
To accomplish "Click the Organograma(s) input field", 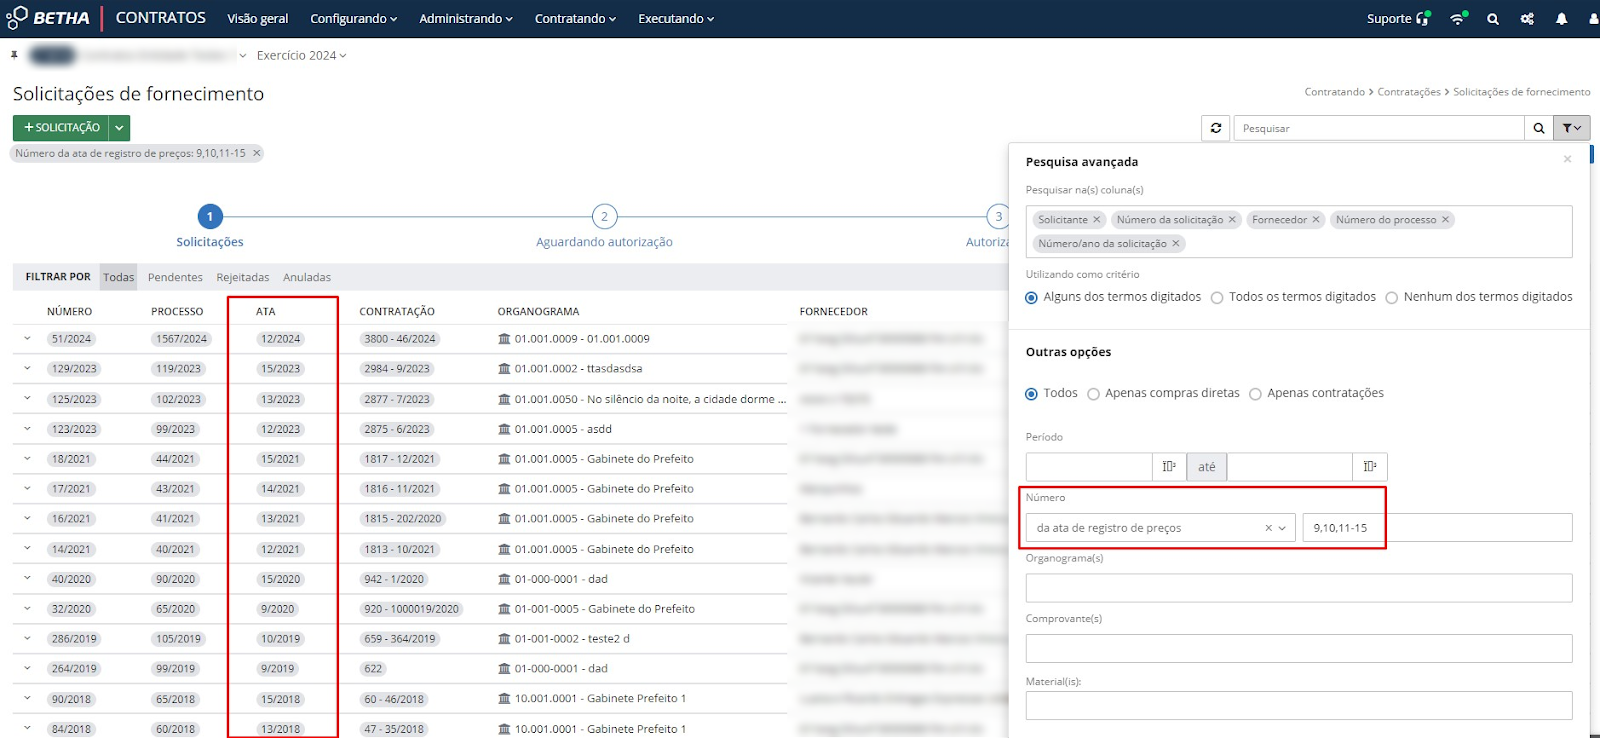I will tap(1299, 588).
